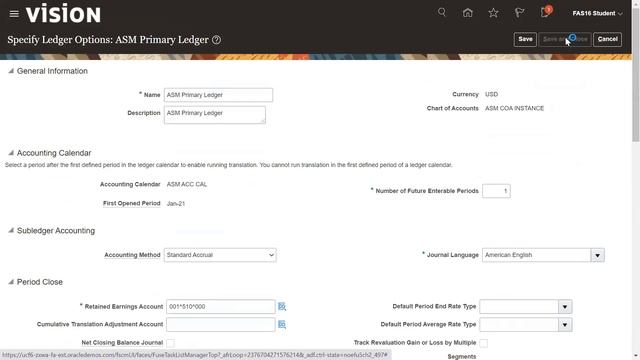
Task: Click the Default Period End Rate Type box
Action: point(519,307)
